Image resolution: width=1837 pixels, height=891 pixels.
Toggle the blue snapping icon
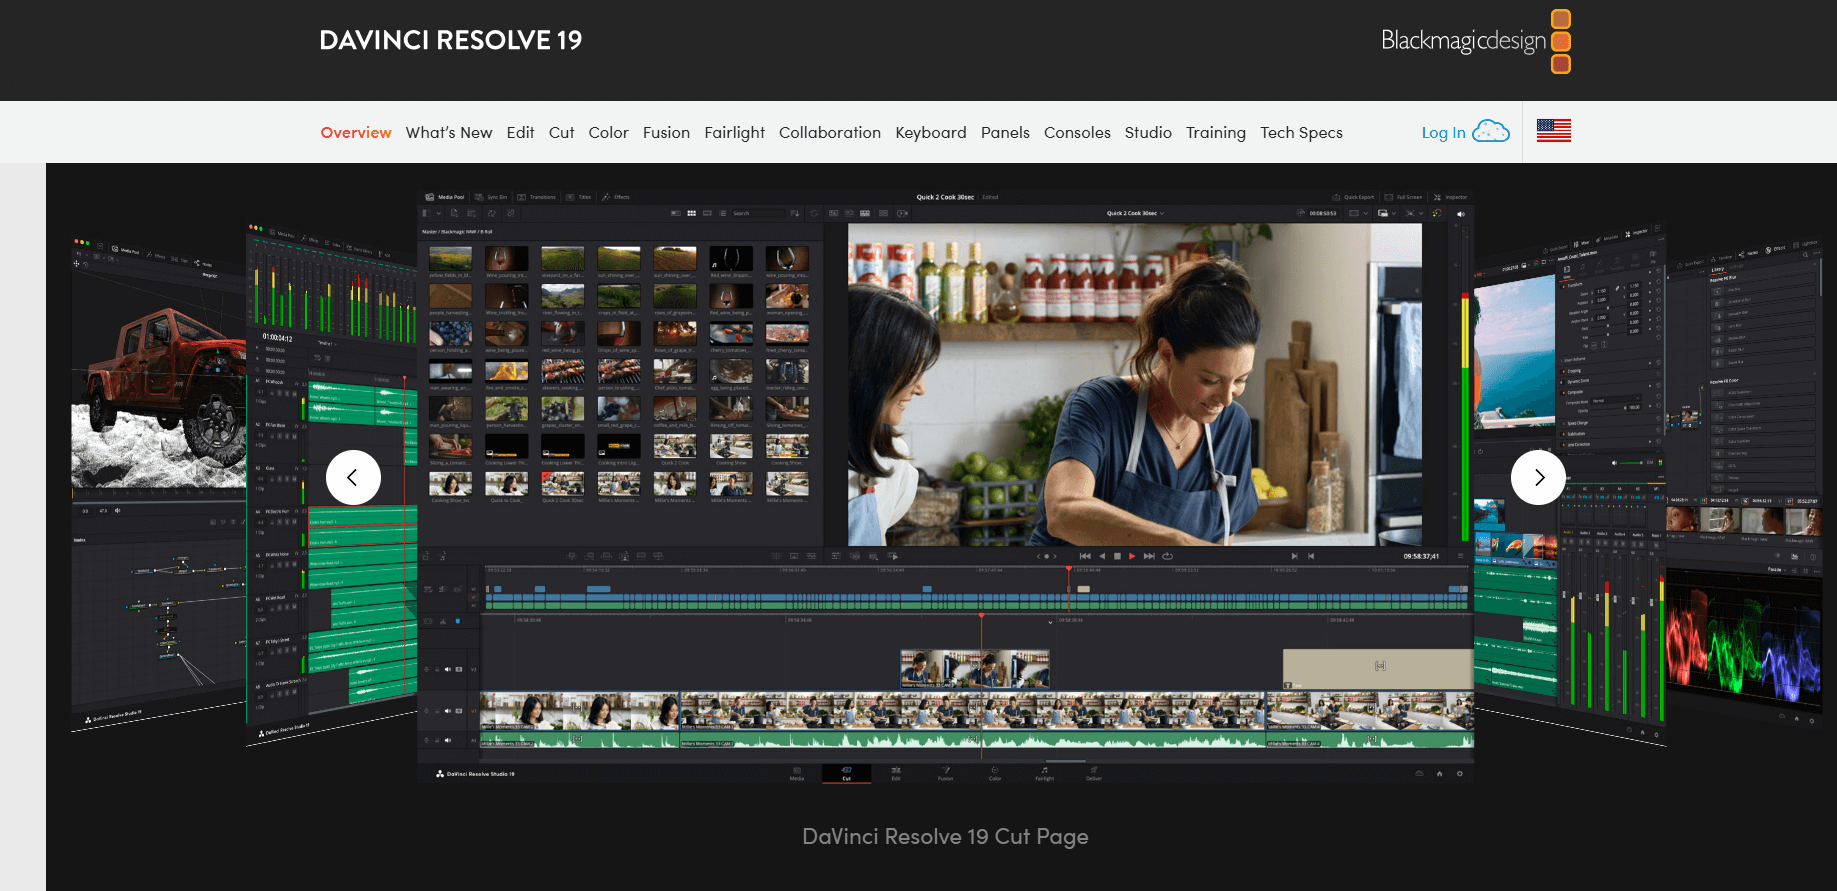click(x=458, y=621)
